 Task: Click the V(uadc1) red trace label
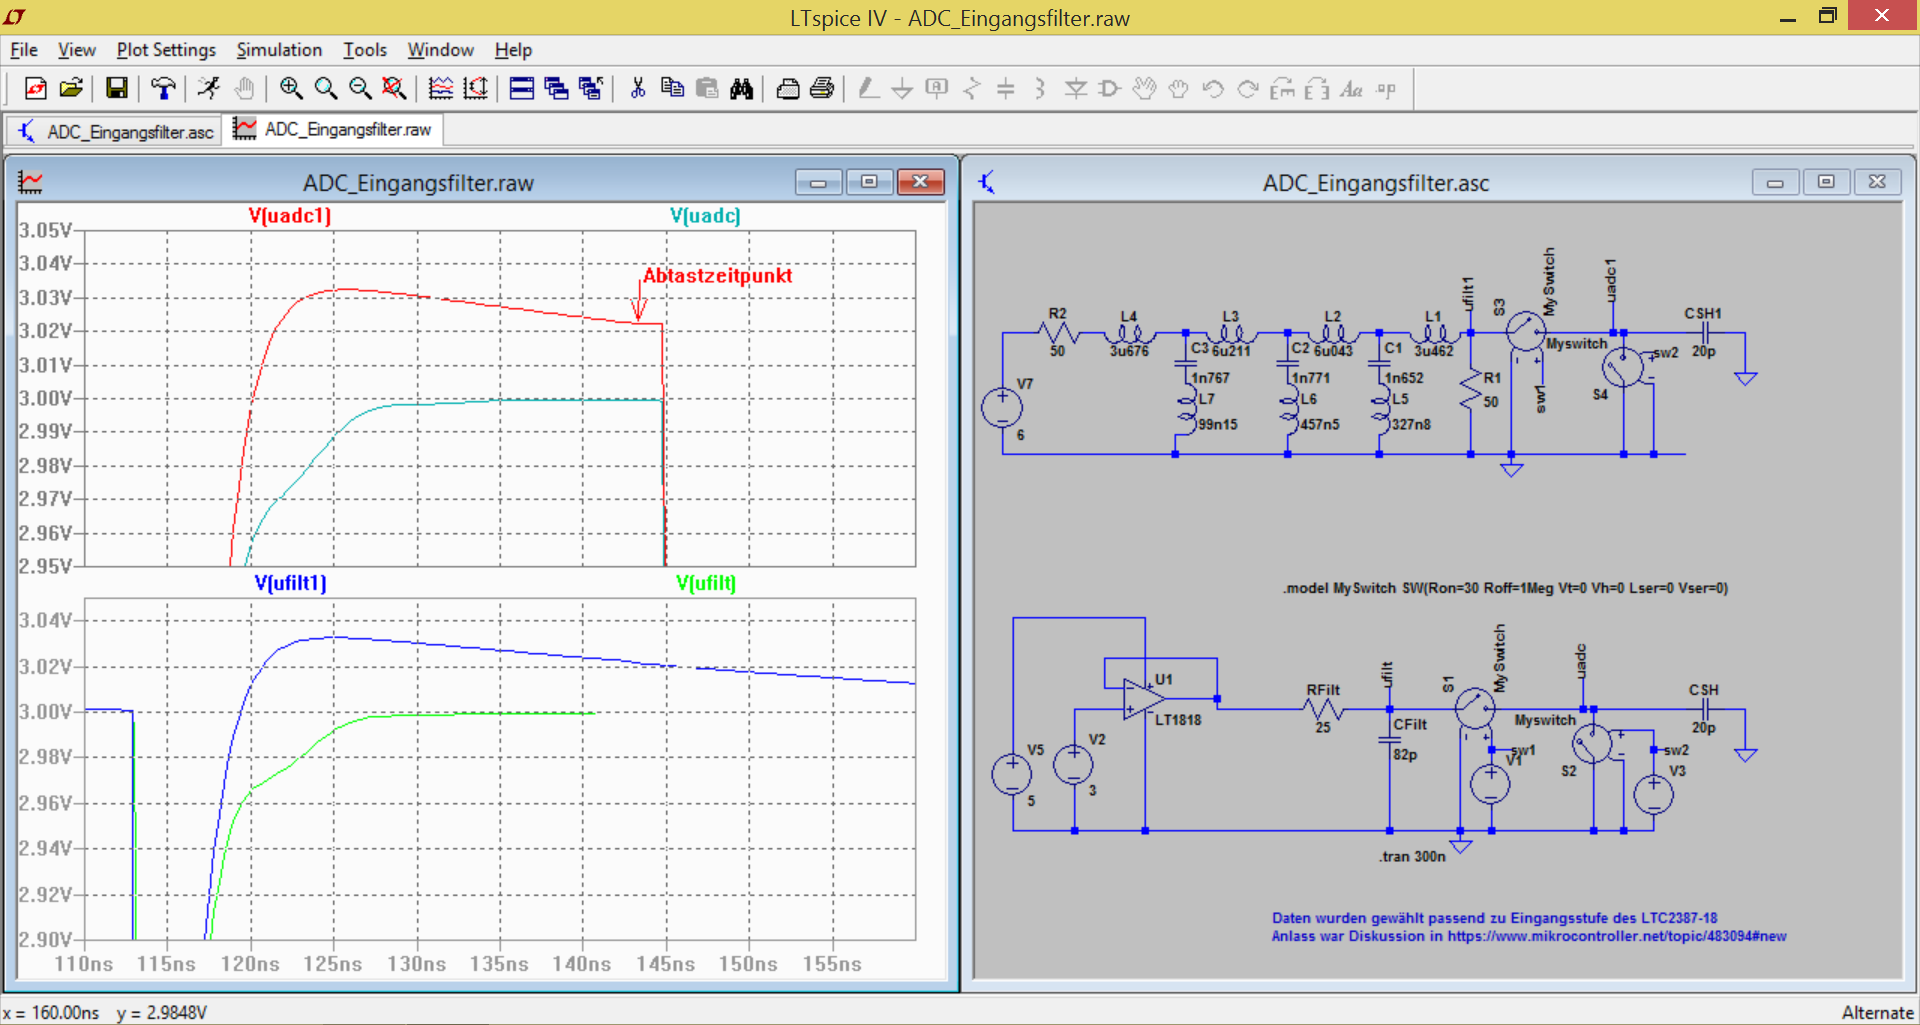tap(290, 215)
